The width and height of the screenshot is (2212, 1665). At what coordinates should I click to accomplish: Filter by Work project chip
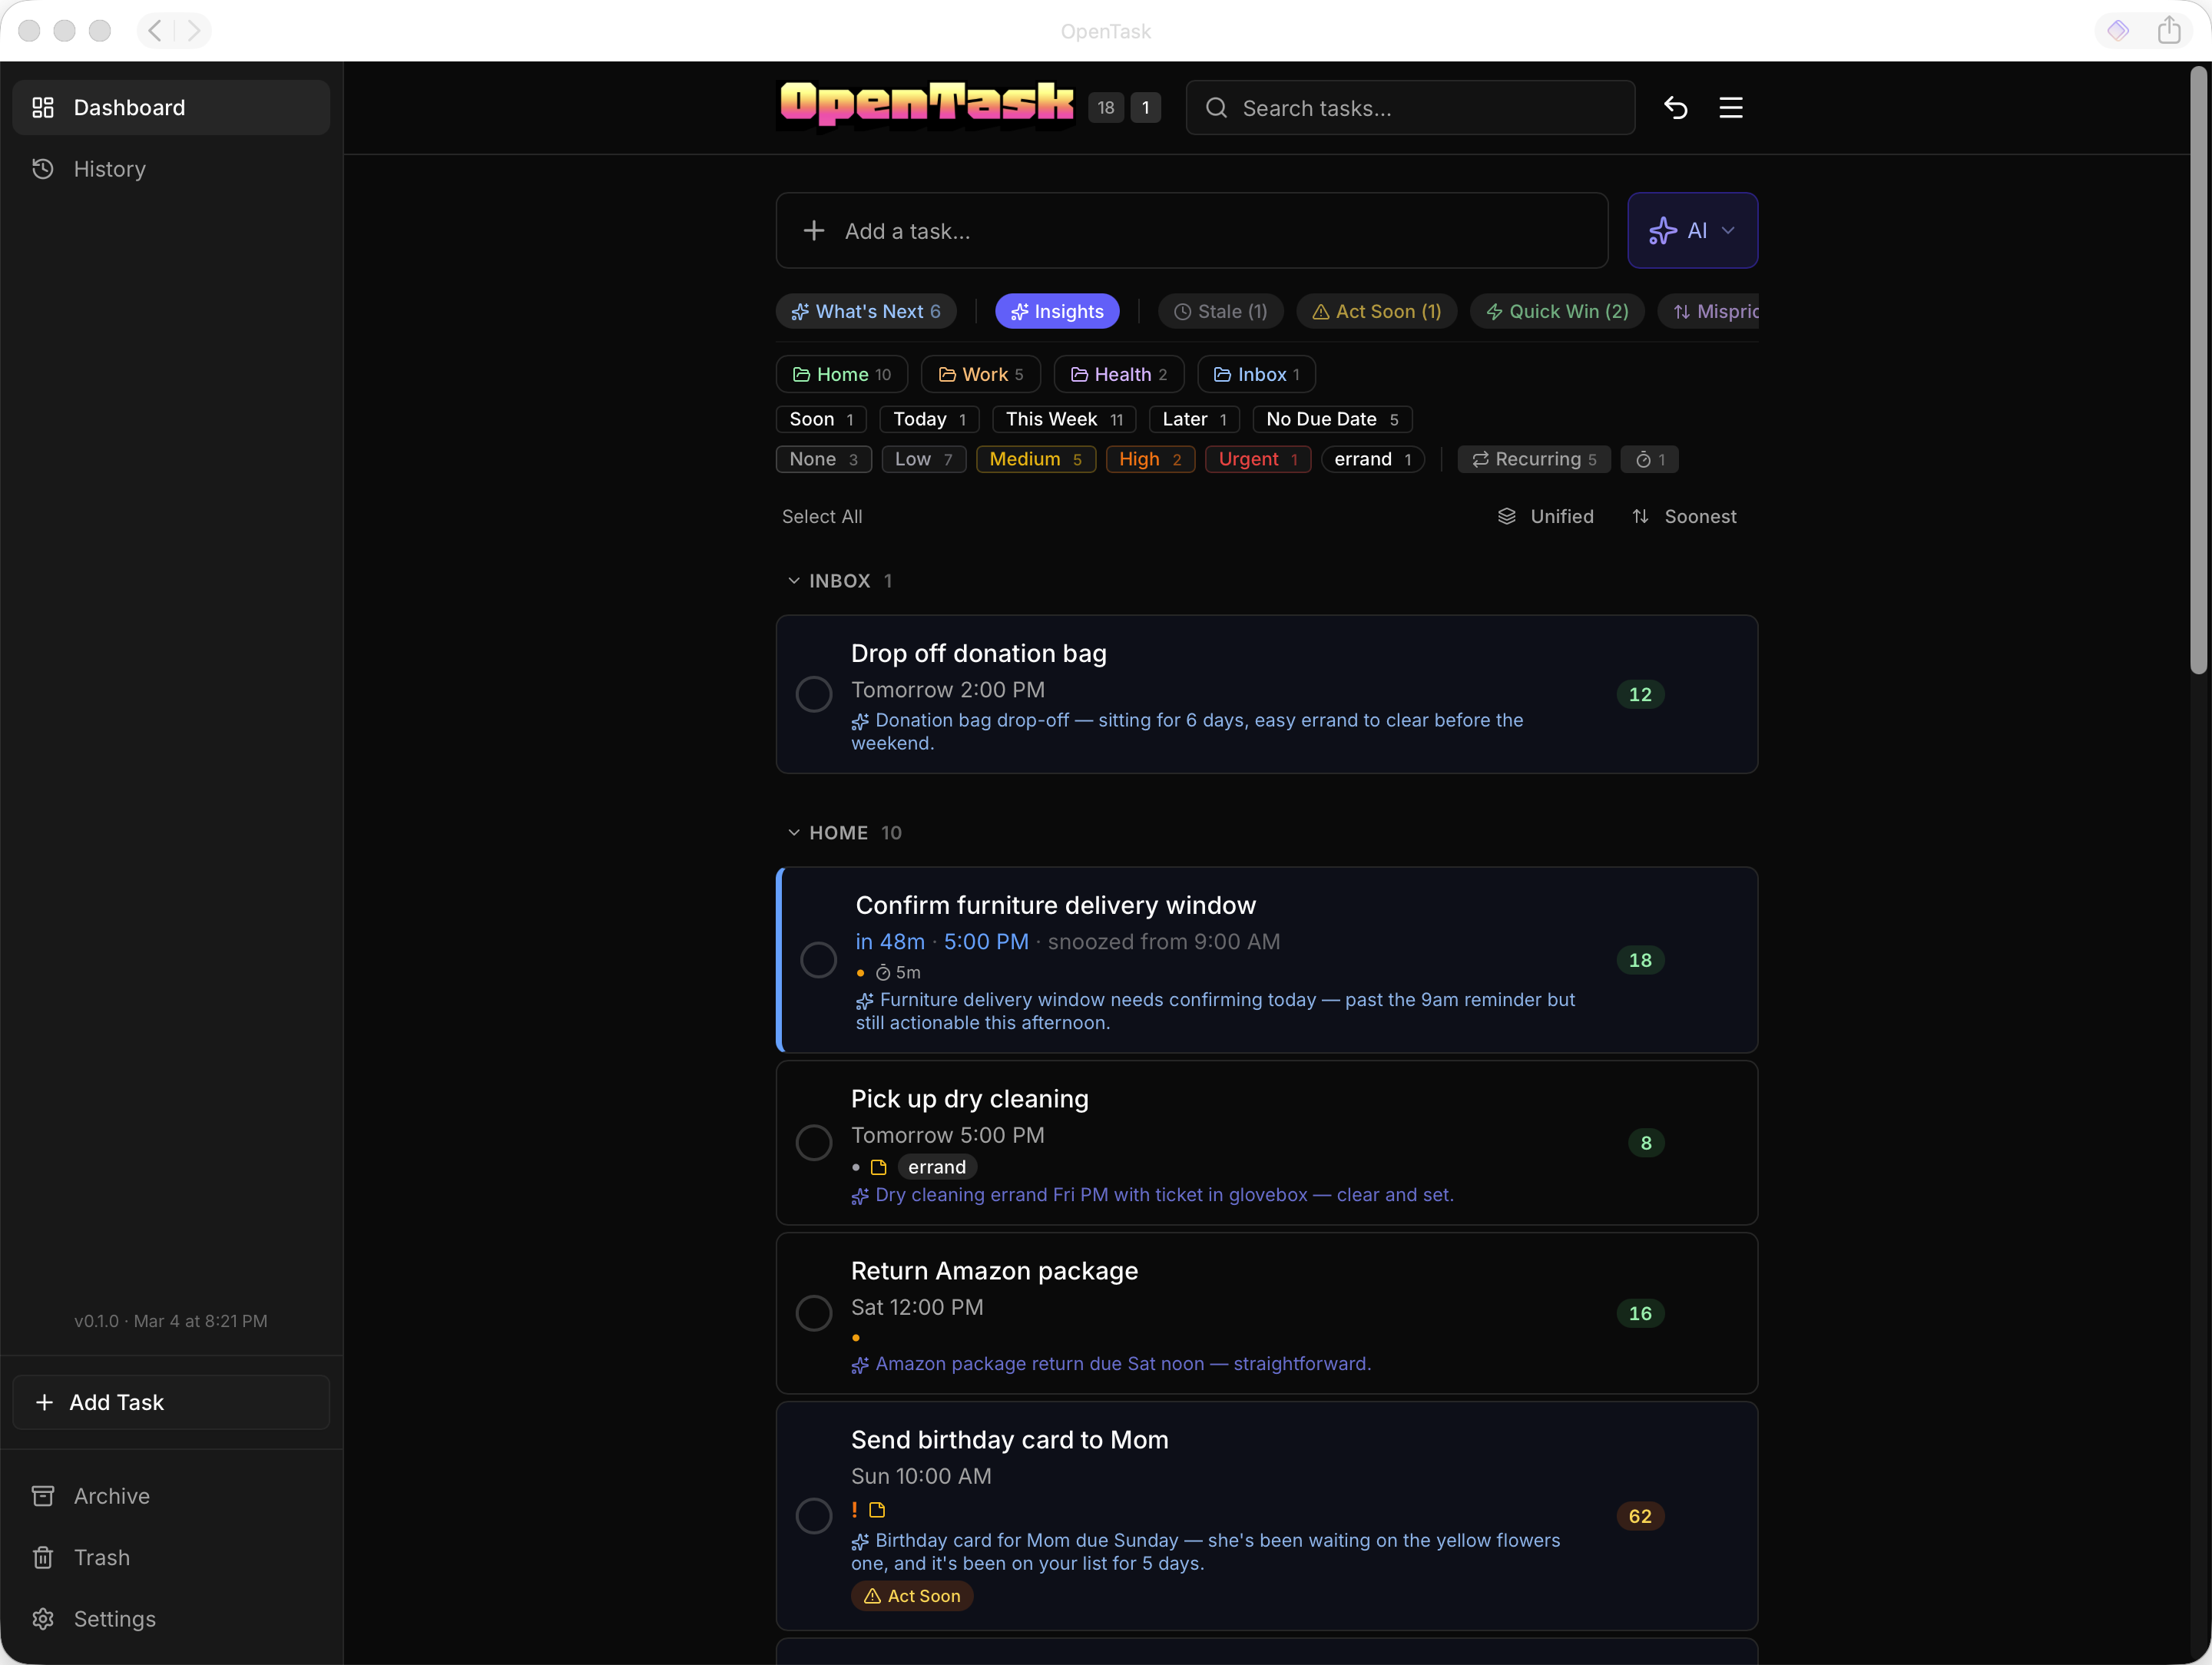(980, 375)
